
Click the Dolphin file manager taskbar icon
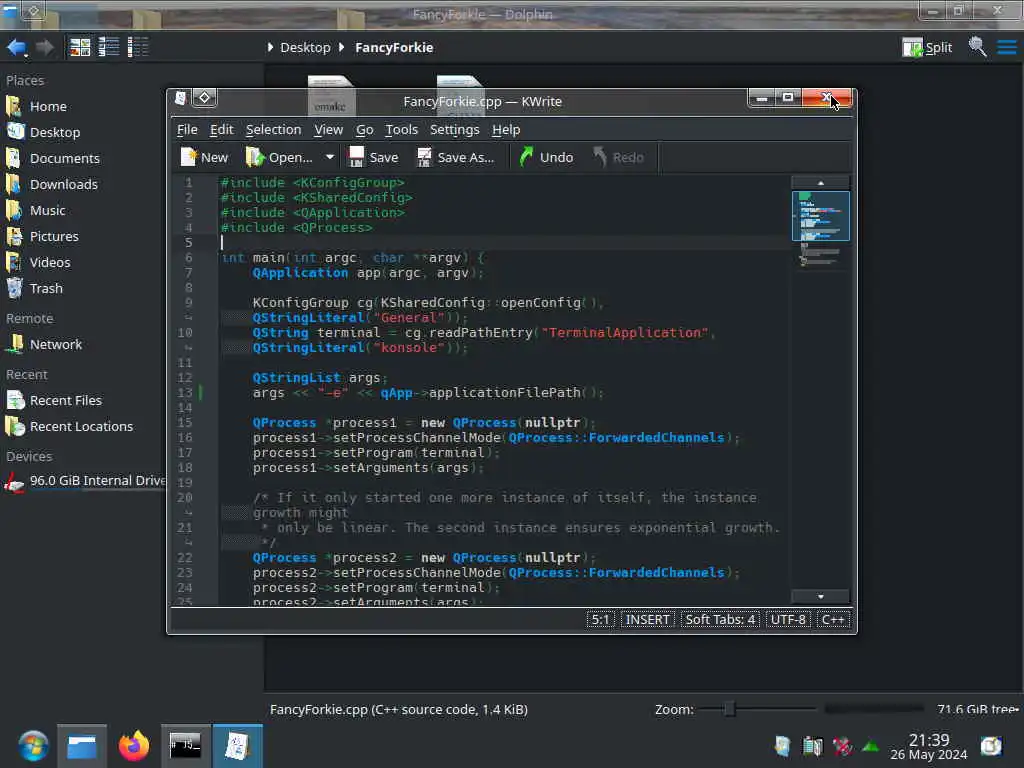82,746
